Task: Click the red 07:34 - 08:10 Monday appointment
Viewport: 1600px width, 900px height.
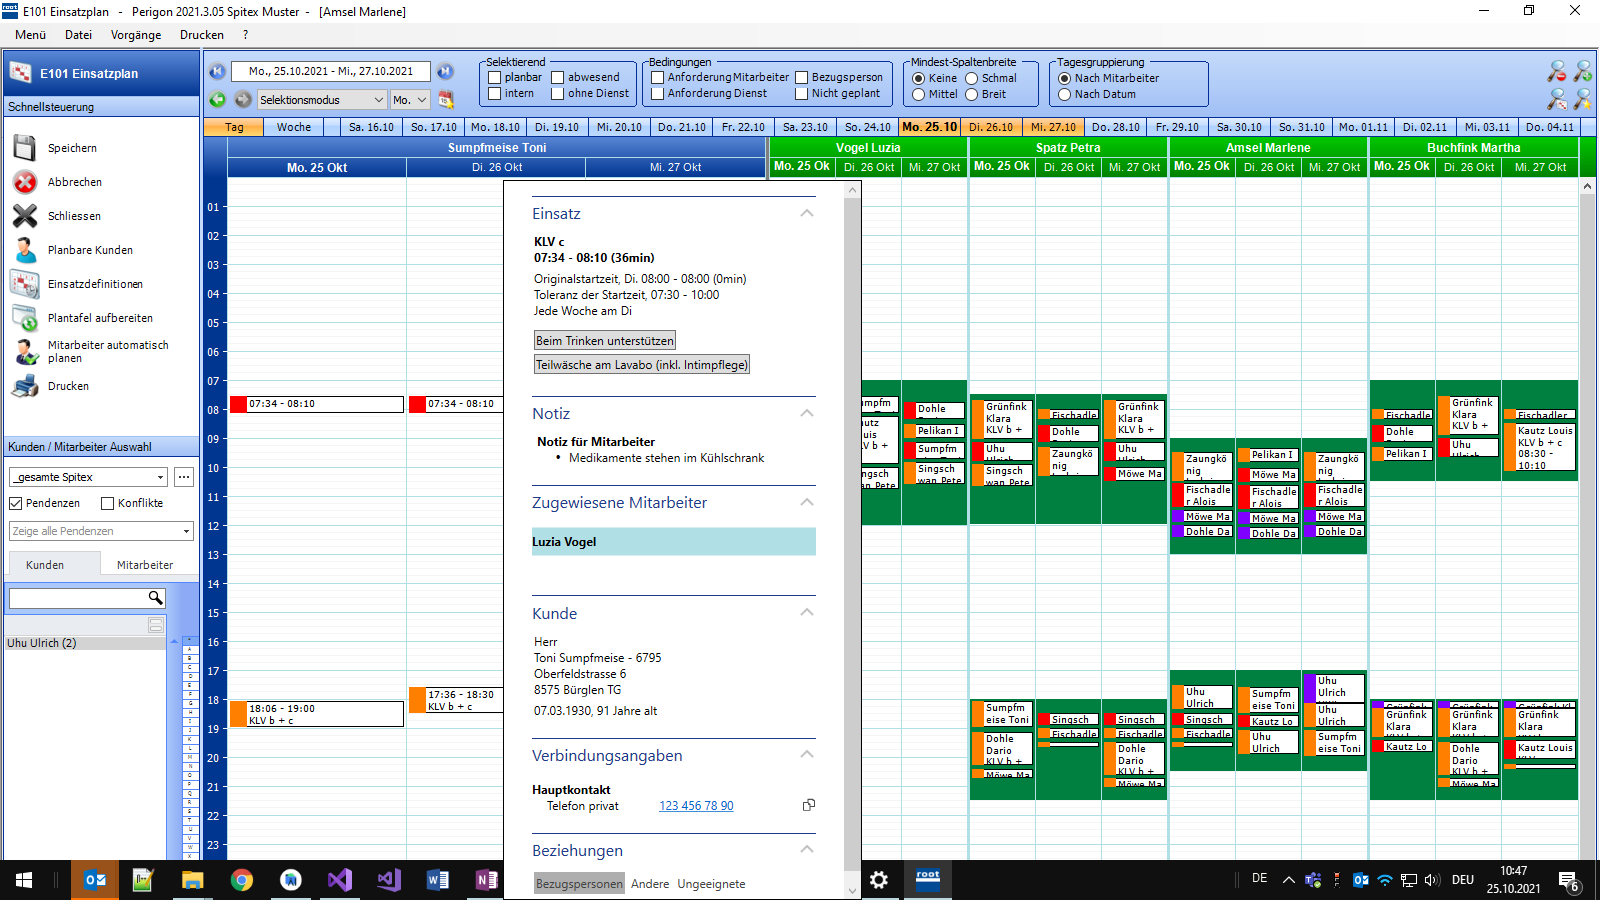Action: [x=316, y=404]
